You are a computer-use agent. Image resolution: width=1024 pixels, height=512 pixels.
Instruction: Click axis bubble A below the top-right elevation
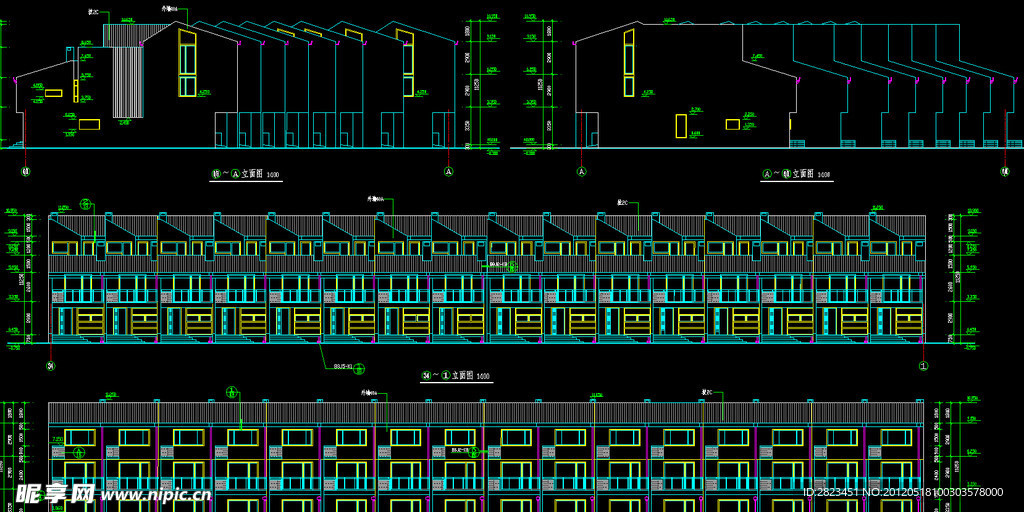(x=581, y=172)
